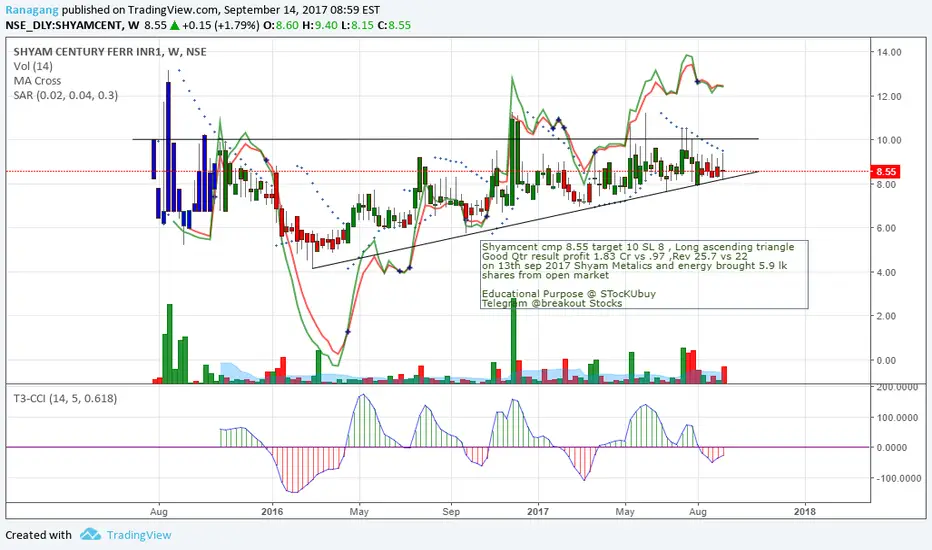
Task: Click the 'Educational Purpose @ STocKUbuy' note line
Action: coord(569,294)
